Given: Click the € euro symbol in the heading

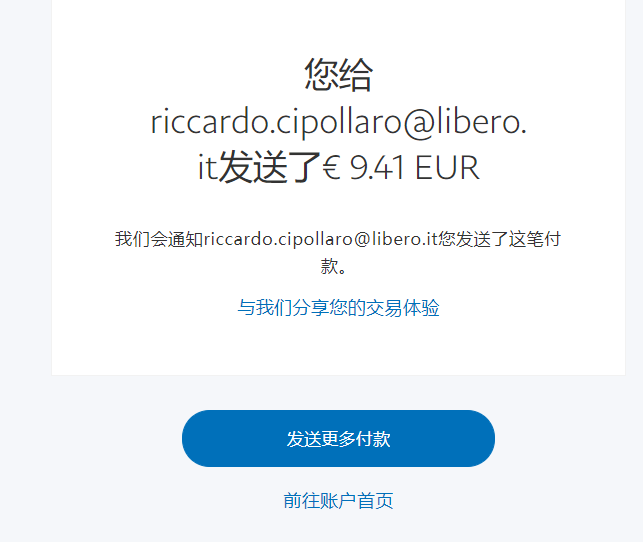Looking at the screenshot, I should (x=331, y=168).
